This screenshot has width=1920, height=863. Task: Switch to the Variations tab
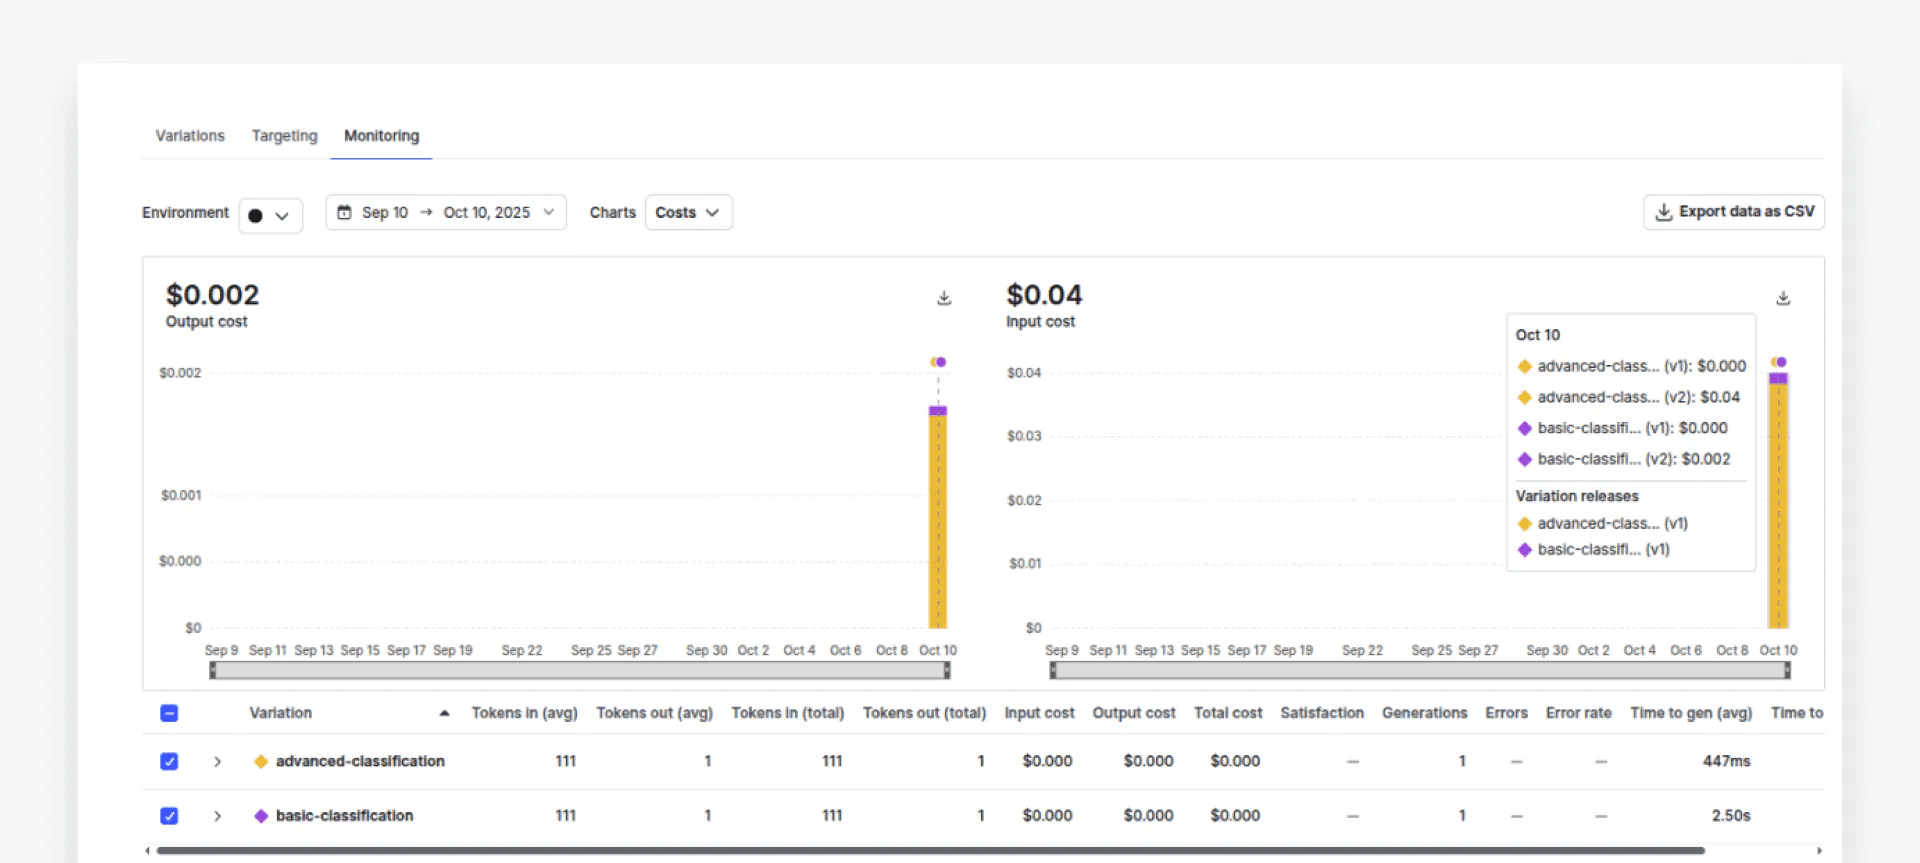190,136
